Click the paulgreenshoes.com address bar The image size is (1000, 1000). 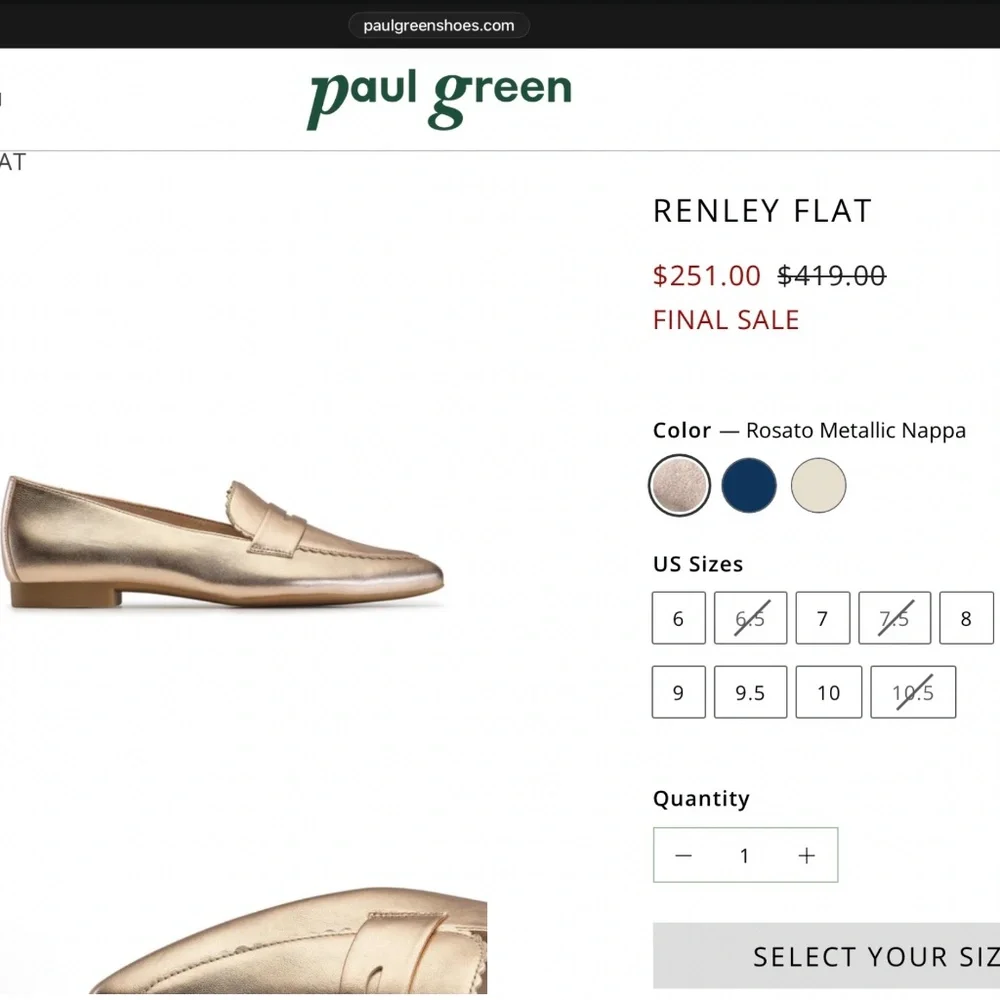[439, 26]
